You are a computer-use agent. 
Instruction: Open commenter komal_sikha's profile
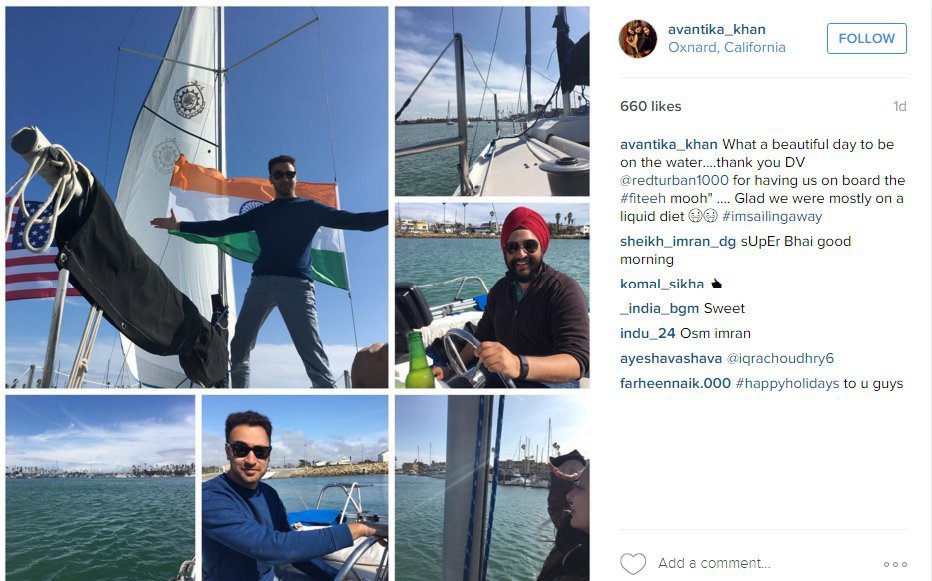662,283
